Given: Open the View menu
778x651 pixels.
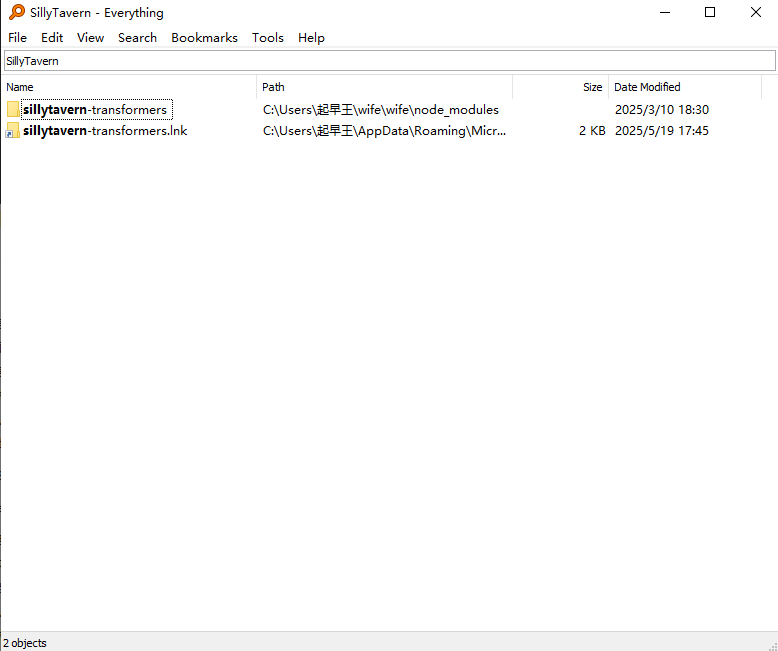Looking at the screenshot, I should 90,38.
